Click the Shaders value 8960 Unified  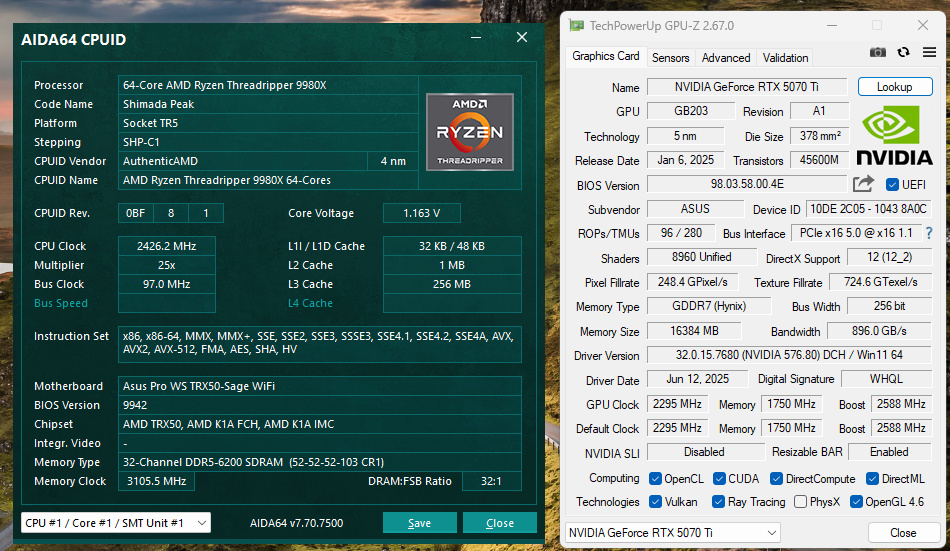701,257
